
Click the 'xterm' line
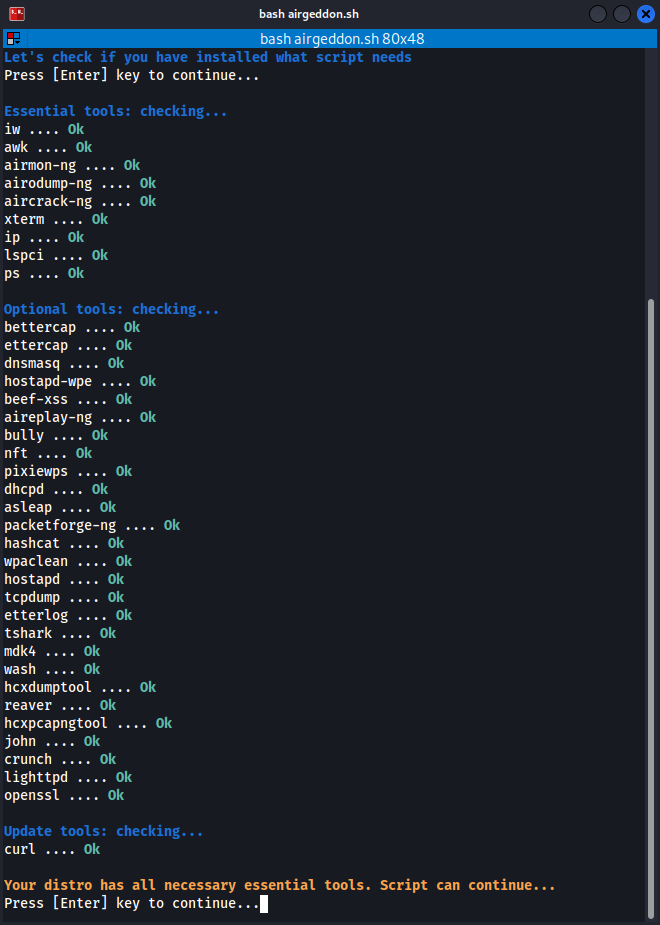(x=56, y=219)
